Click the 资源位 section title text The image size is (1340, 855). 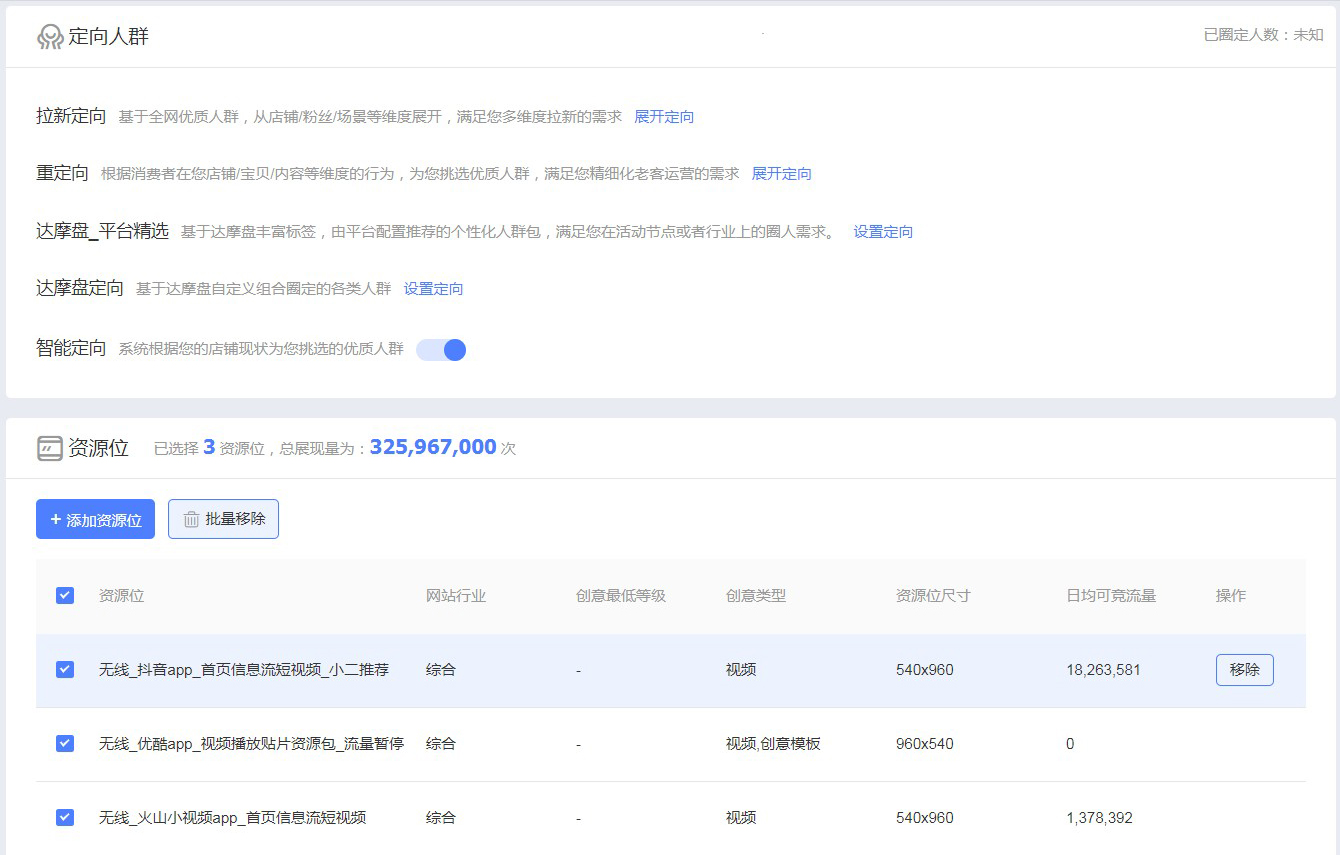98,448
